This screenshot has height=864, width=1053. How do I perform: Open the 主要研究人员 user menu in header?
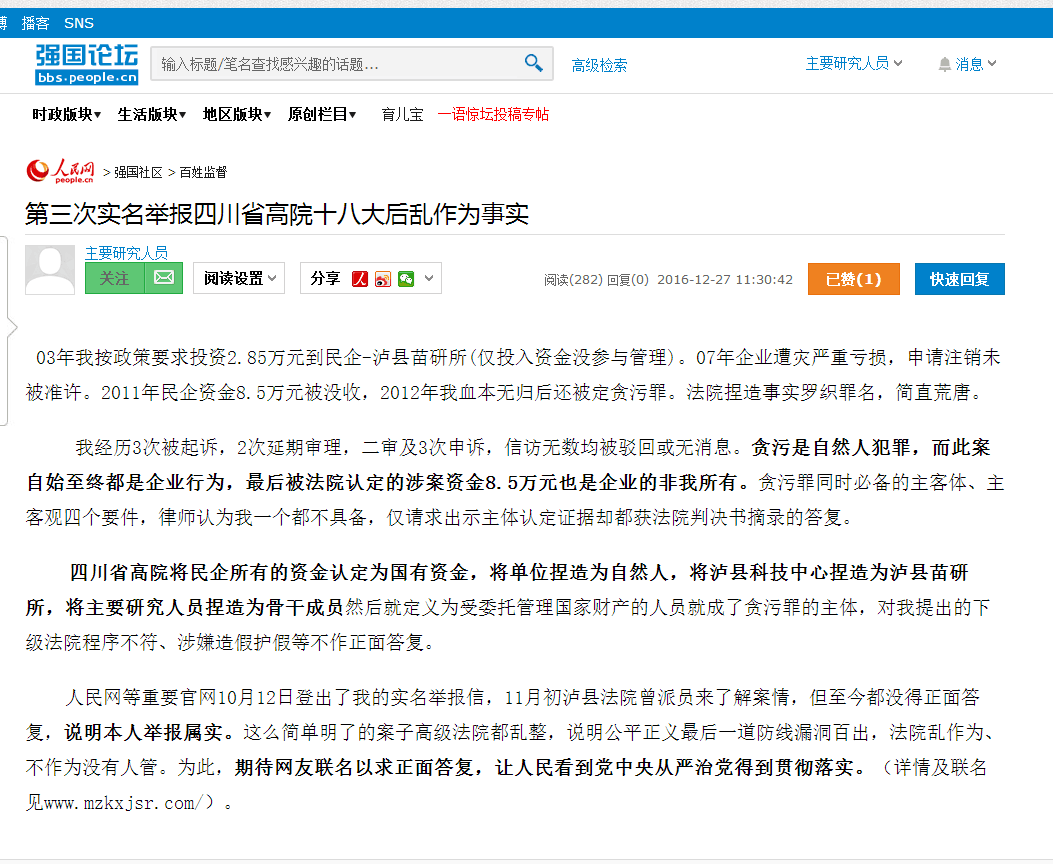click(854, 63)
